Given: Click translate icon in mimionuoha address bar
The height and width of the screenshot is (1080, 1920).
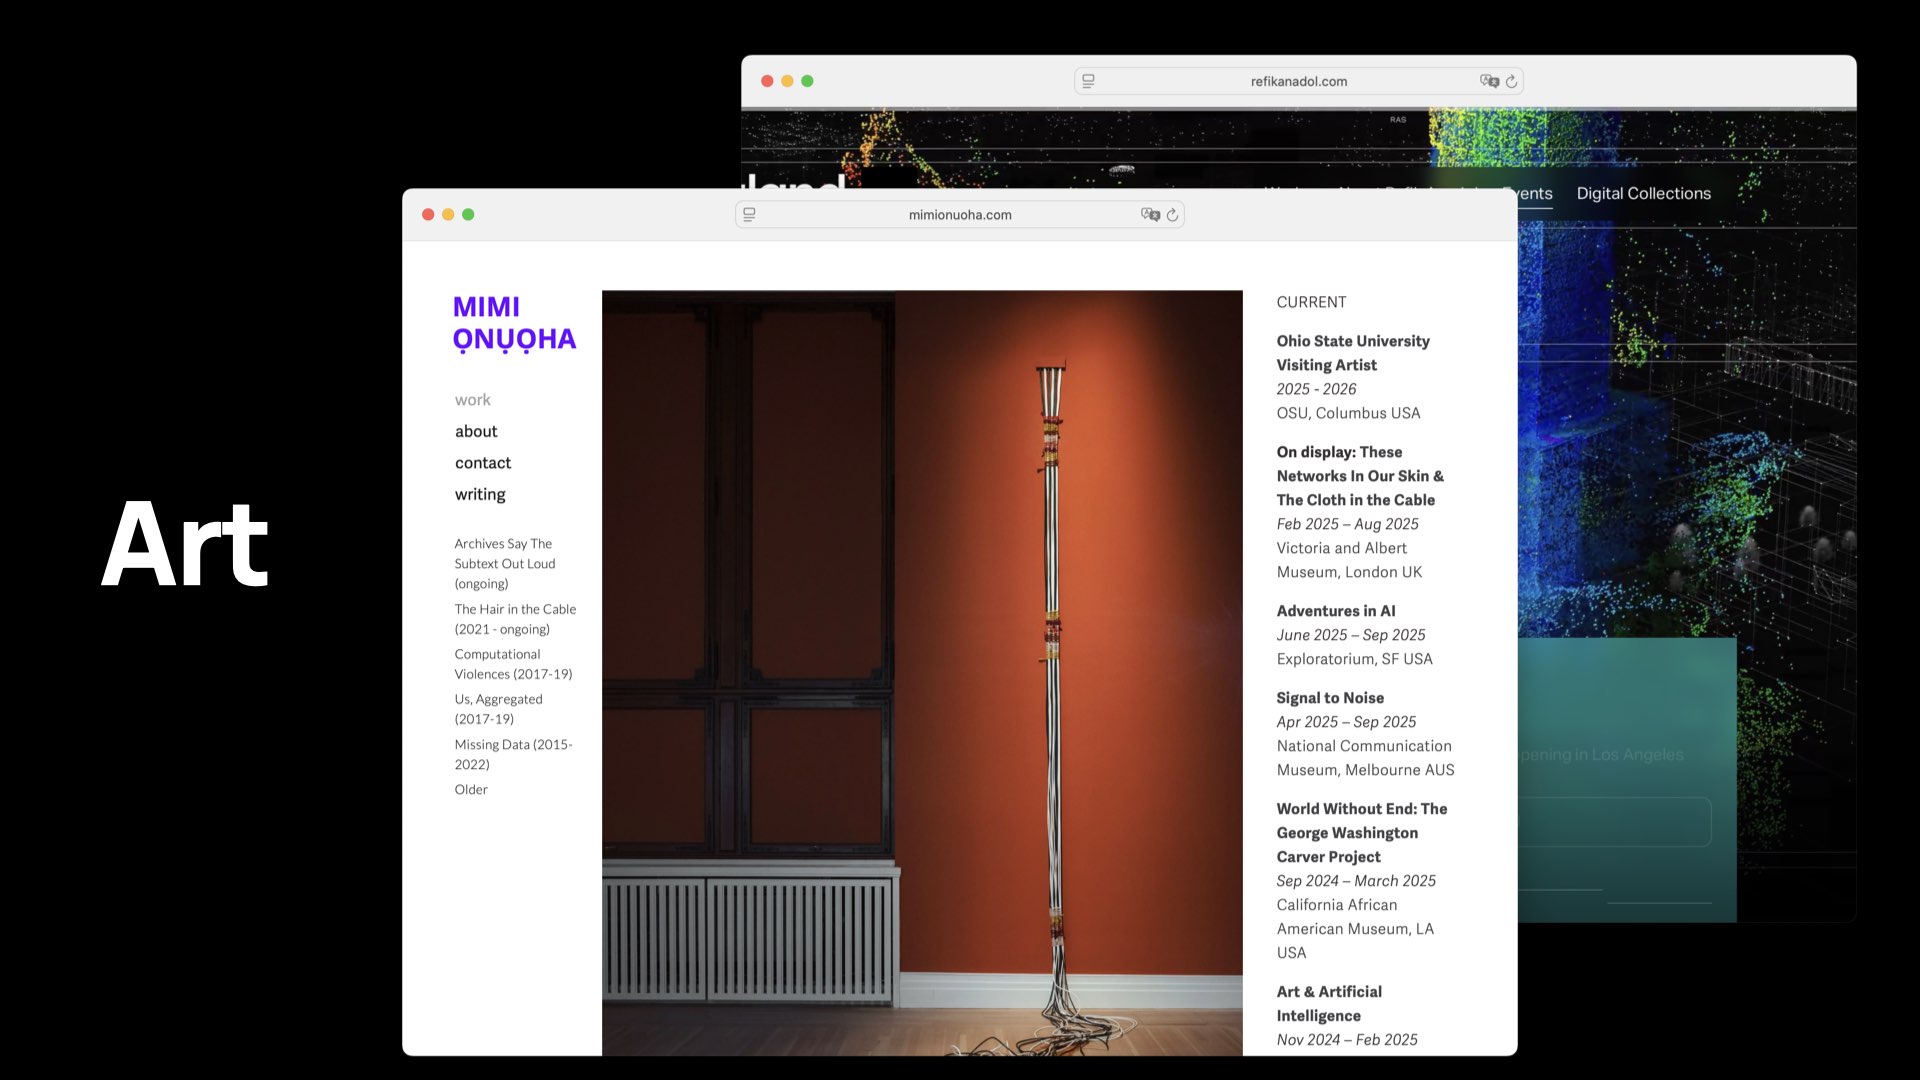Looking at the screenshot, I should tap(1150, 215).
